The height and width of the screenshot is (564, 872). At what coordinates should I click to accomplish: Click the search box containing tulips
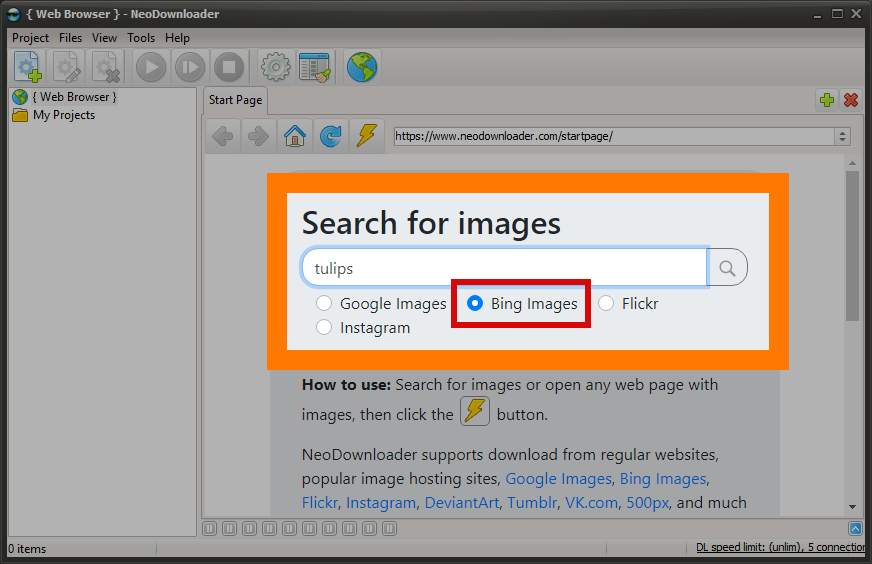pos(505,268)
